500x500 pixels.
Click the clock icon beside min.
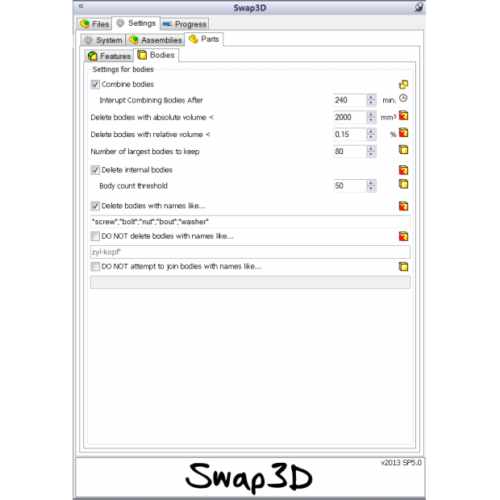tap(403, 98)
